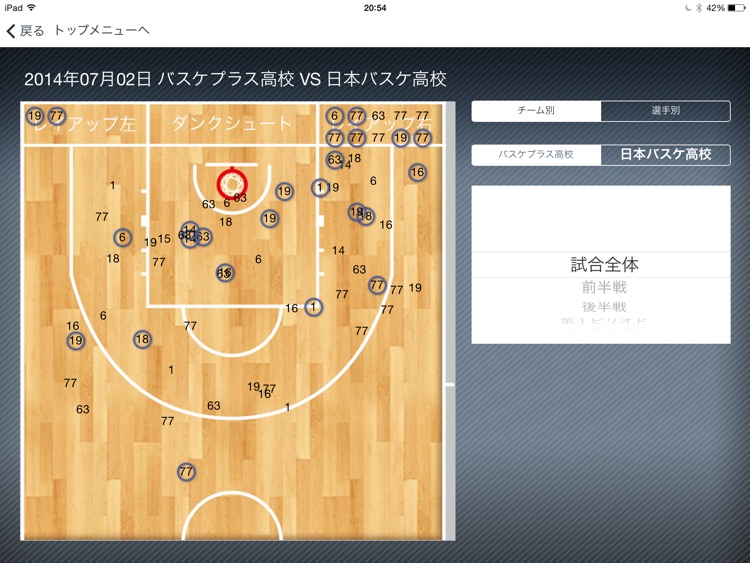
Task: Select circled 1 beside 16 at free-throw line
Action: (x=313, y=307)
